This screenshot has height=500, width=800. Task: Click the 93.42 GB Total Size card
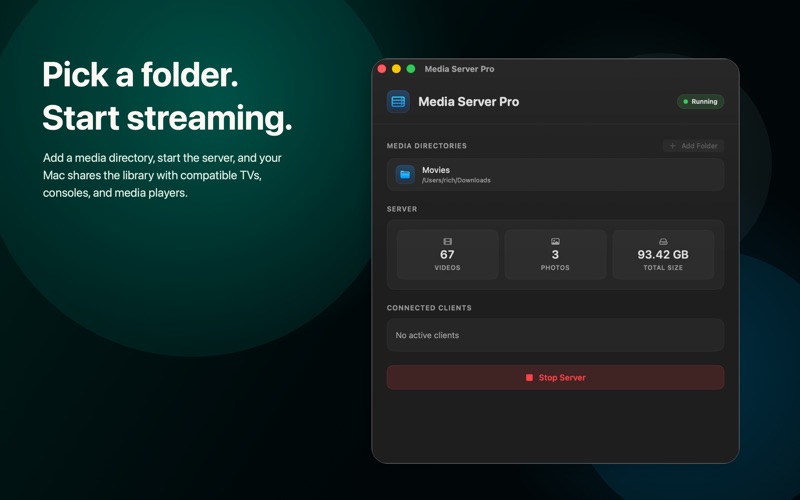click(663, 254)
